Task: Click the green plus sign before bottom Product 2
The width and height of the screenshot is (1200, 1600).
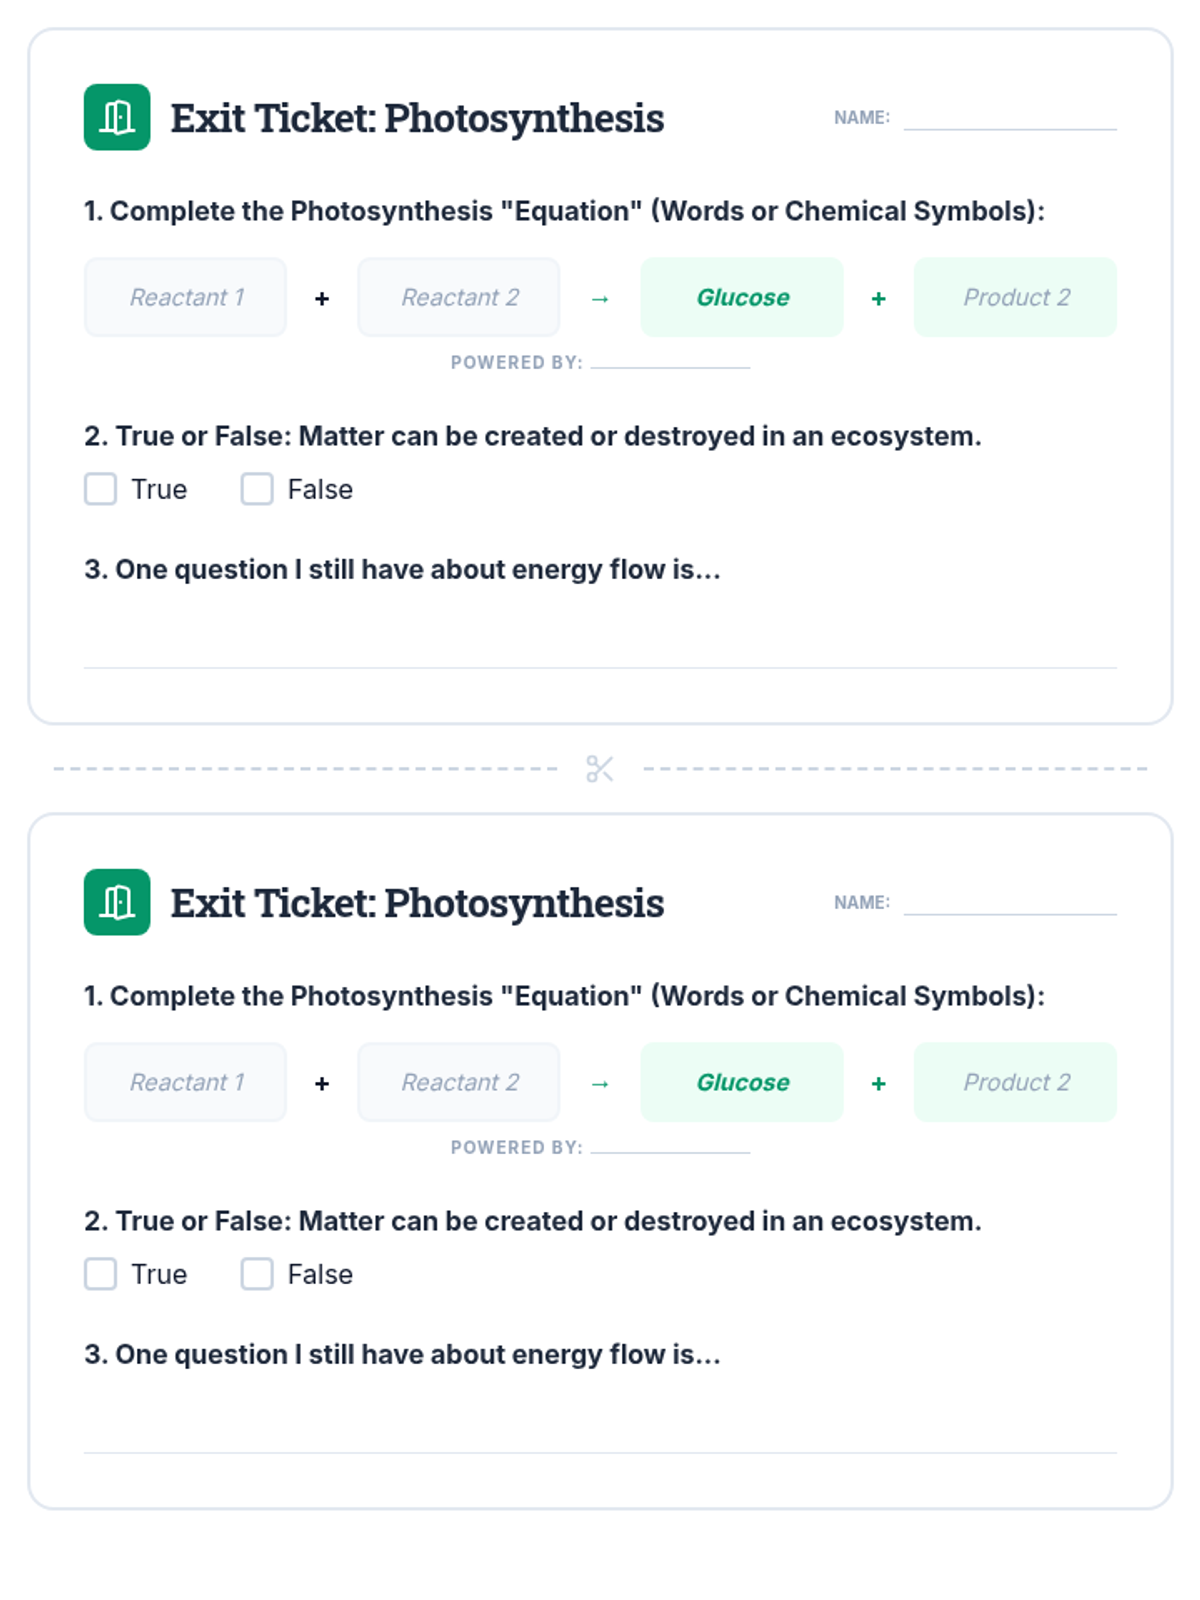Action: coord(878,1083)
